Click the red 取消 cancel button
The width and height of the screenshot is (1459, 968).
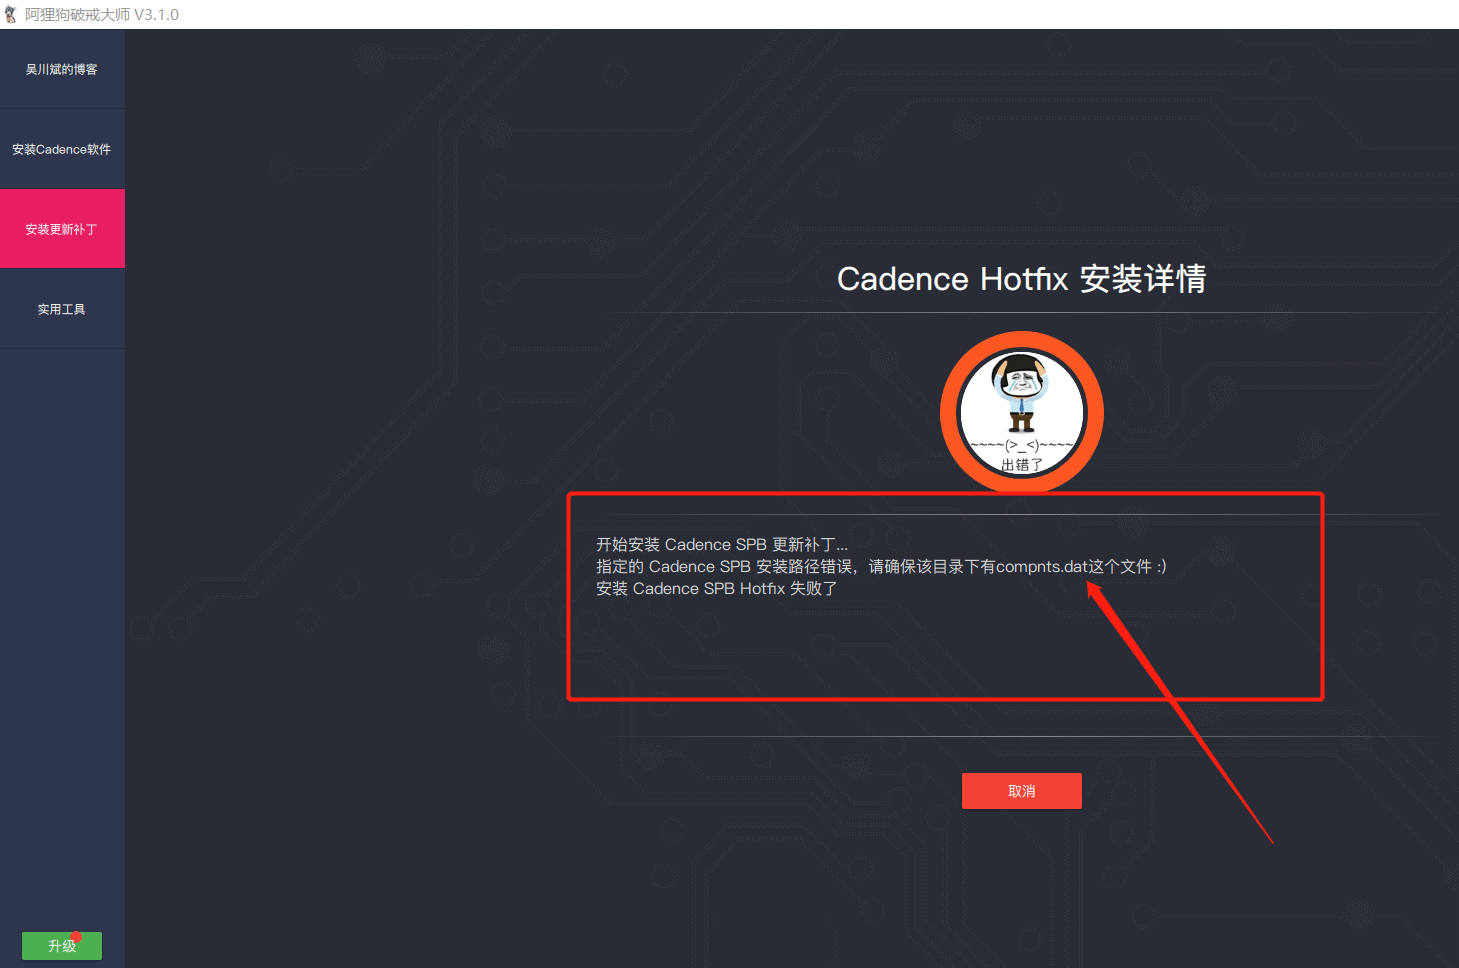click(1021, 791)
